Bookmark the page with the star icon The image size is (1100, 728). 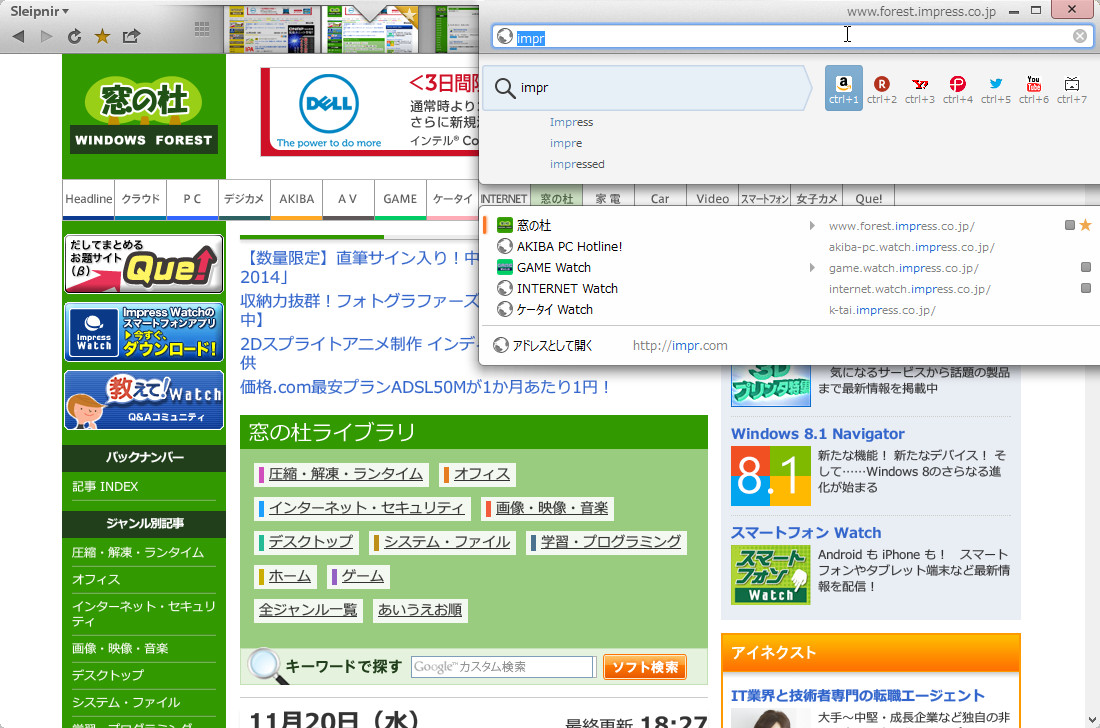[x=102, y=35]
